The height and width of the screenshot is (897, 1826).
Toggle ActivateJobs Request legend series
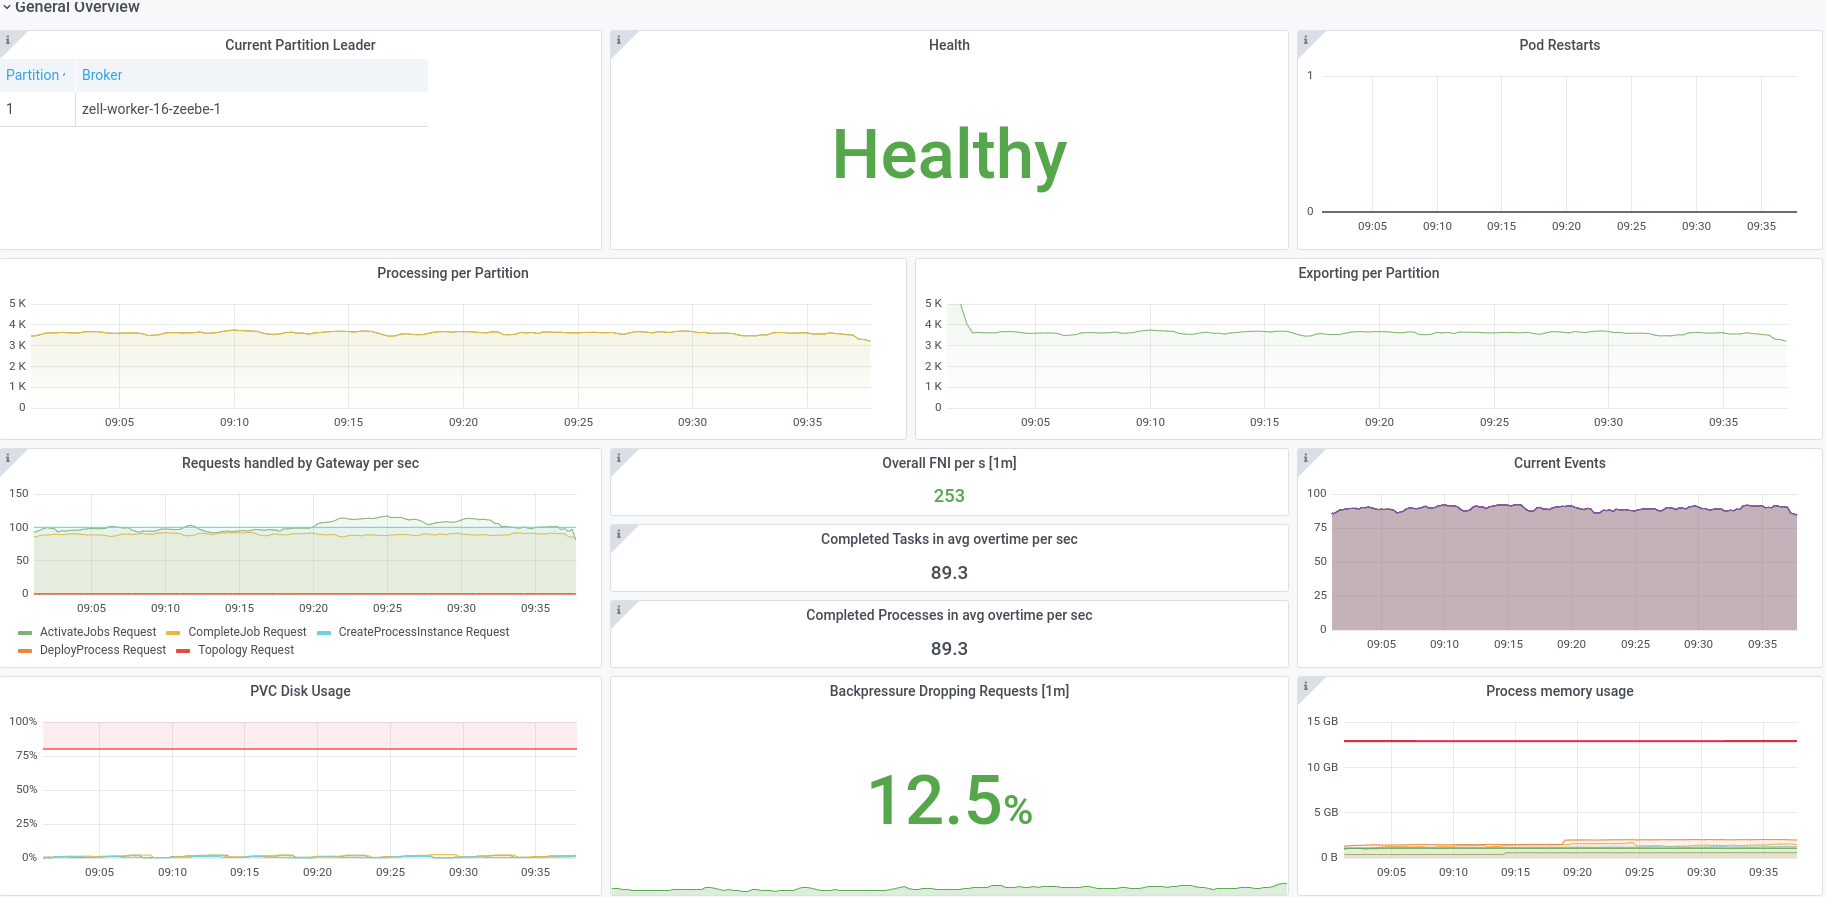click(98, 632)
